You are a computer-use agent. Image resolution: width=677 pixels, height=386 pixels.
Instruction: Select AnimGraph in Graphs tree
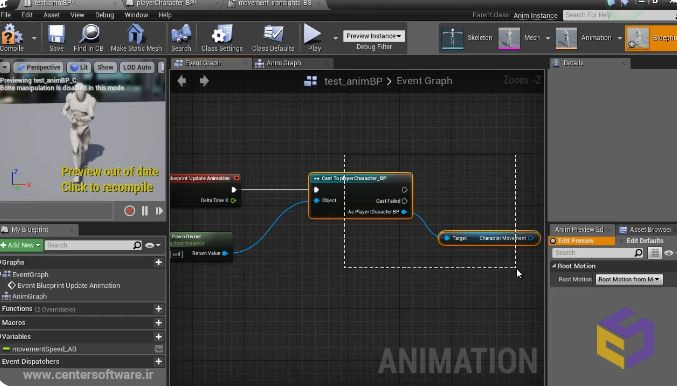click(29, 297)
